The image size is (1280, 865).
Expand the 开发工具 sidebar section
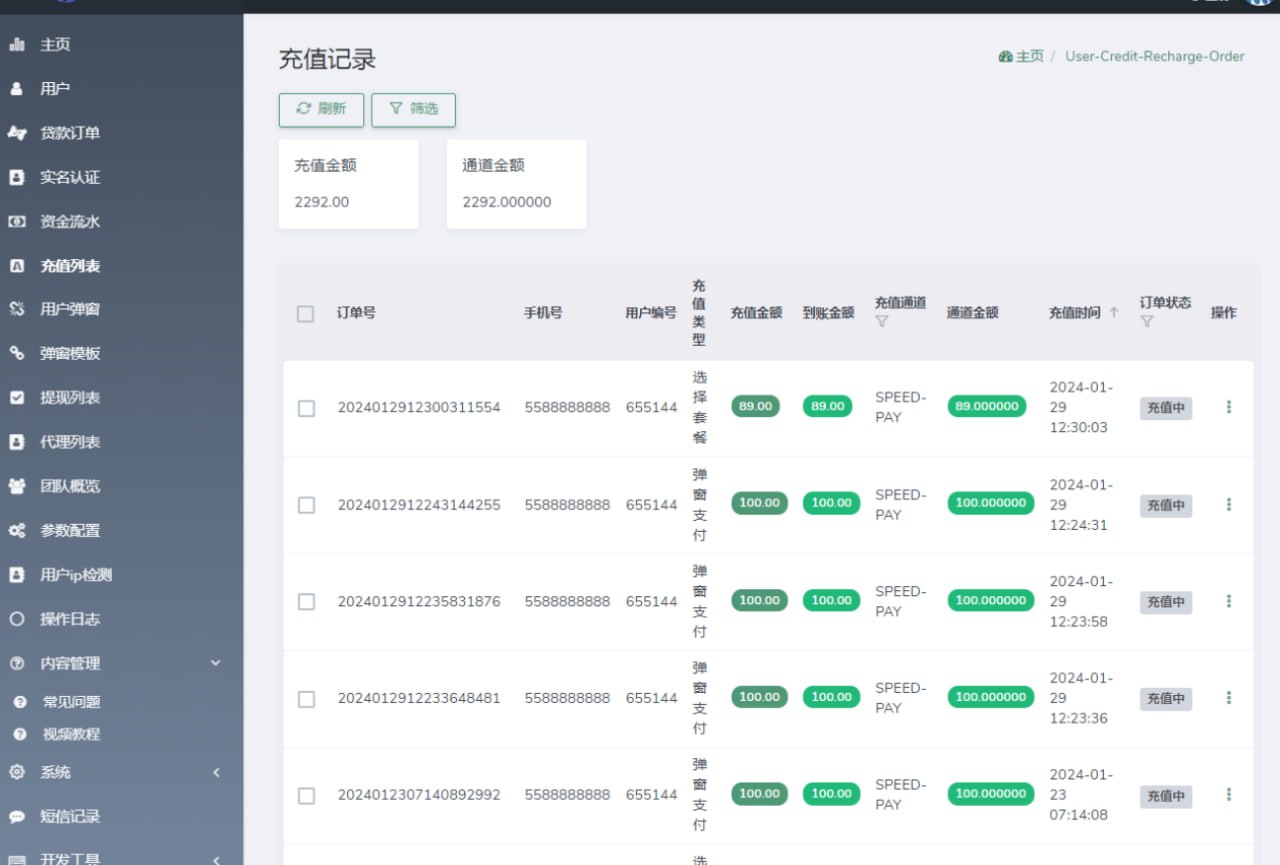pos(215,858)
